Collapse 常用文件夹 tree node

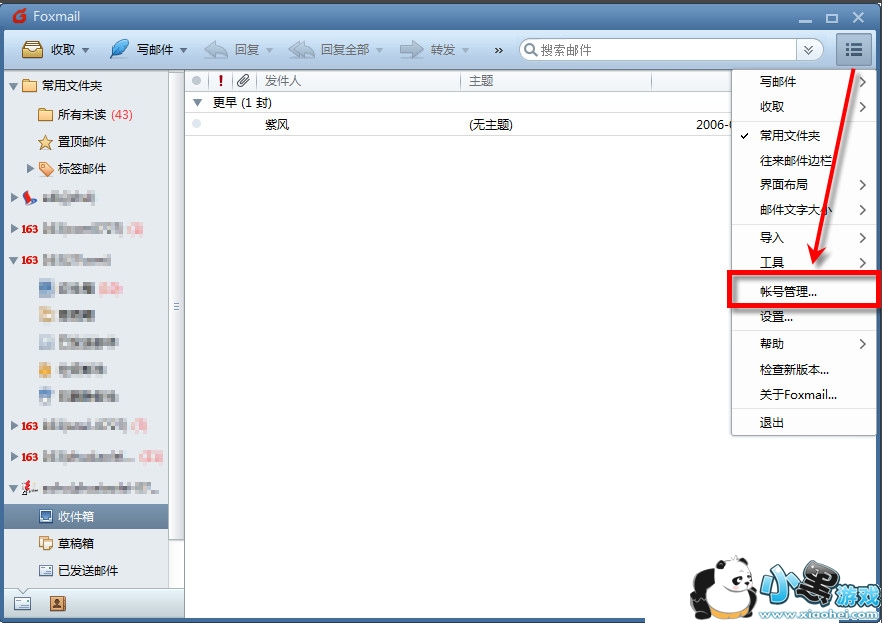pos(14,86)
